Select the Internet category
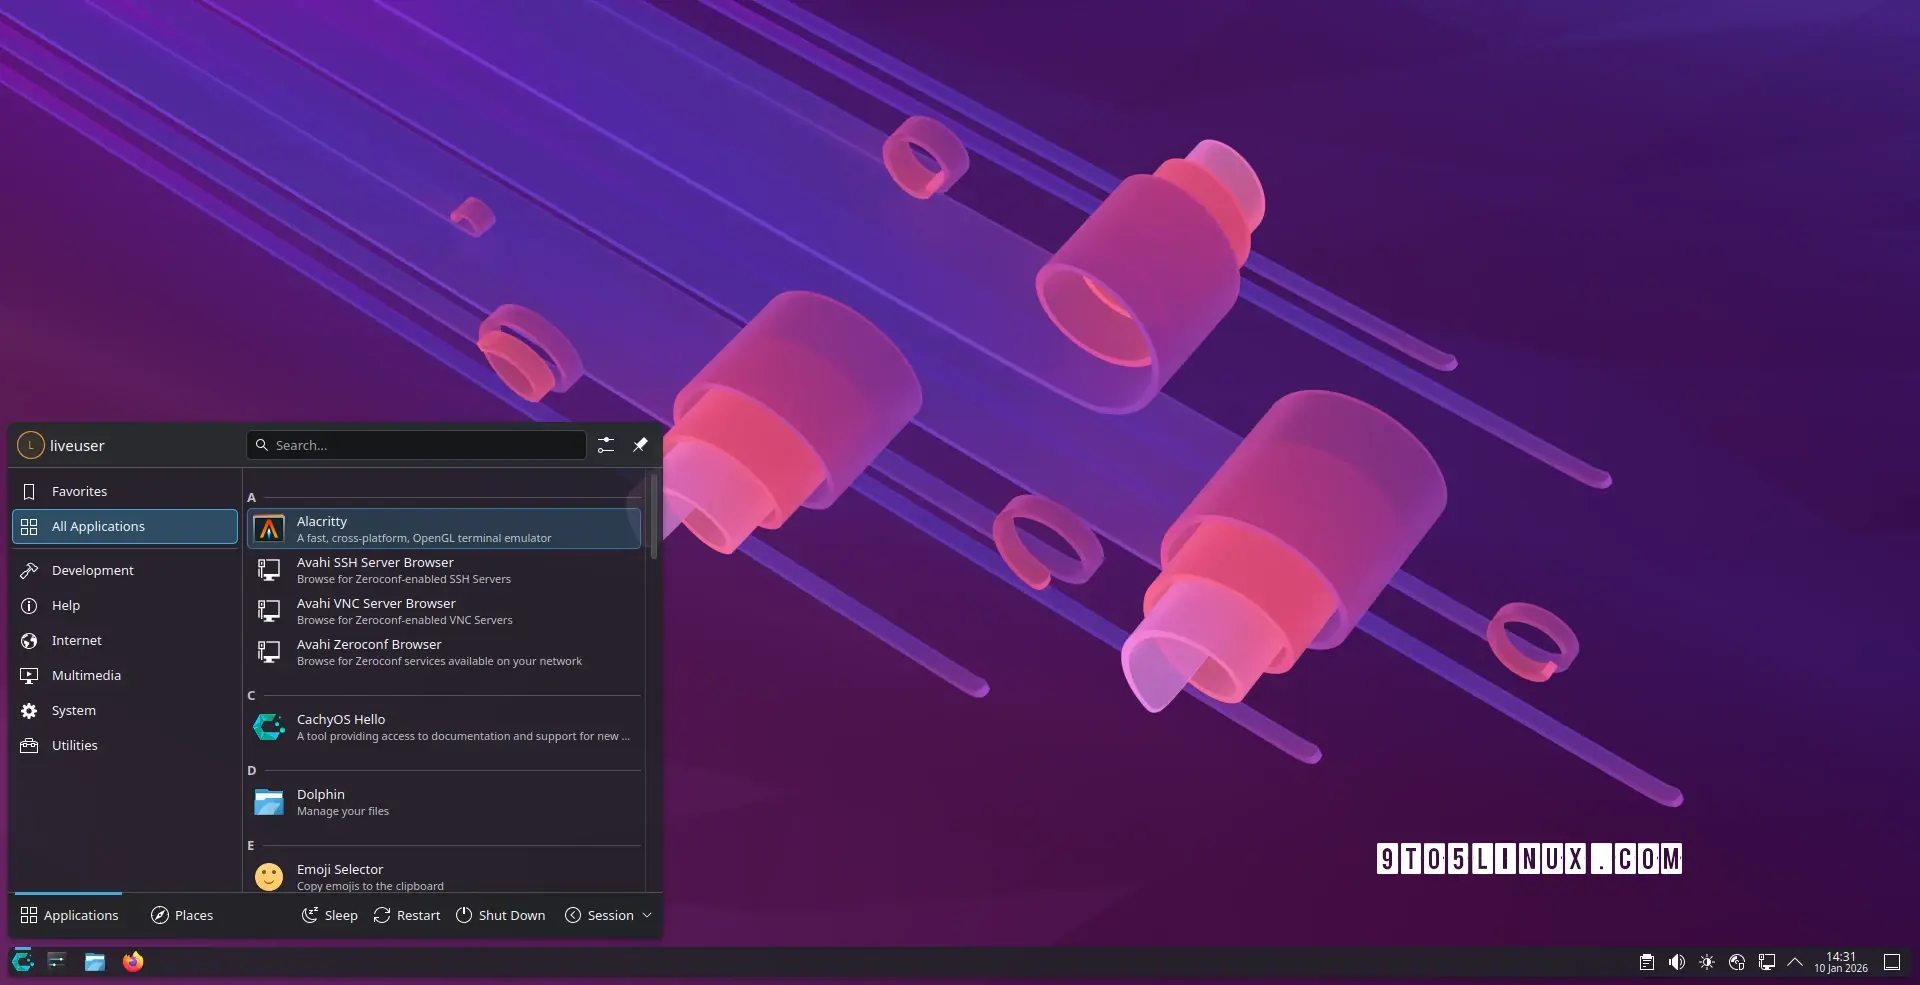Screen dimensions: 1920x985 77,640
